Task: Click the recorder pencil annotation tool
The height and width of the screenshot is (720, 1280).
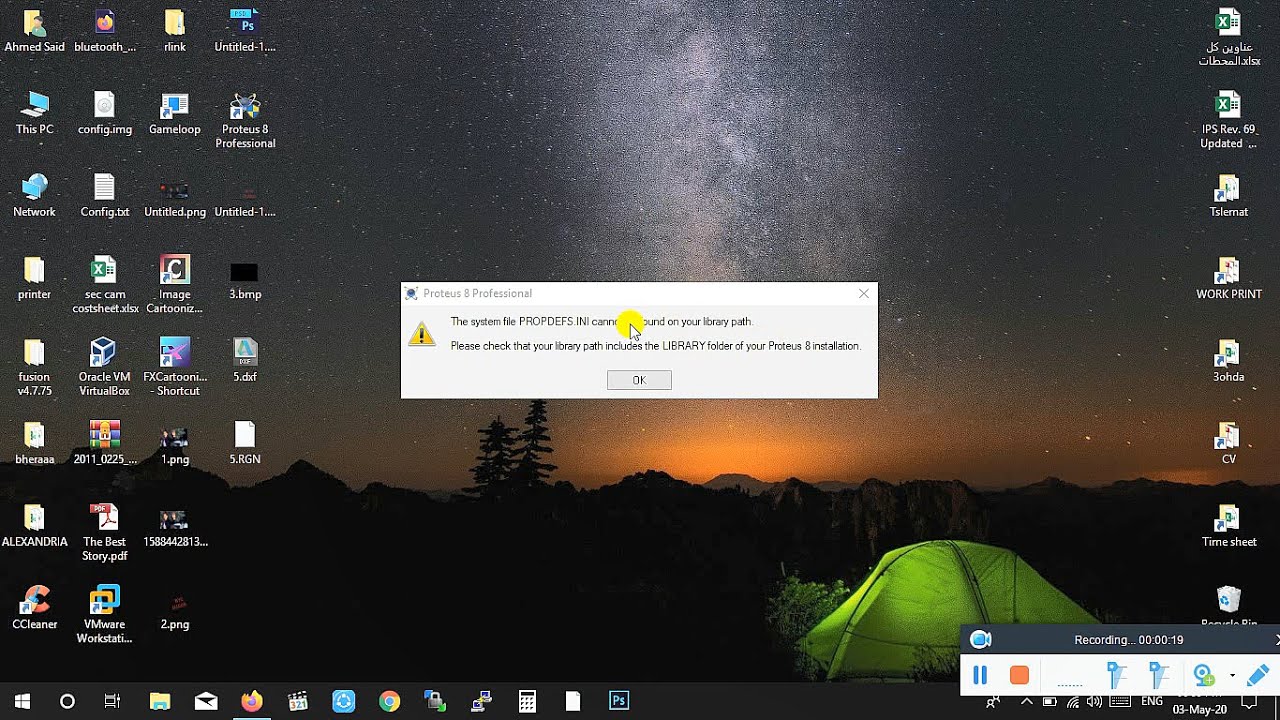Action: (x=1258, y=676)
